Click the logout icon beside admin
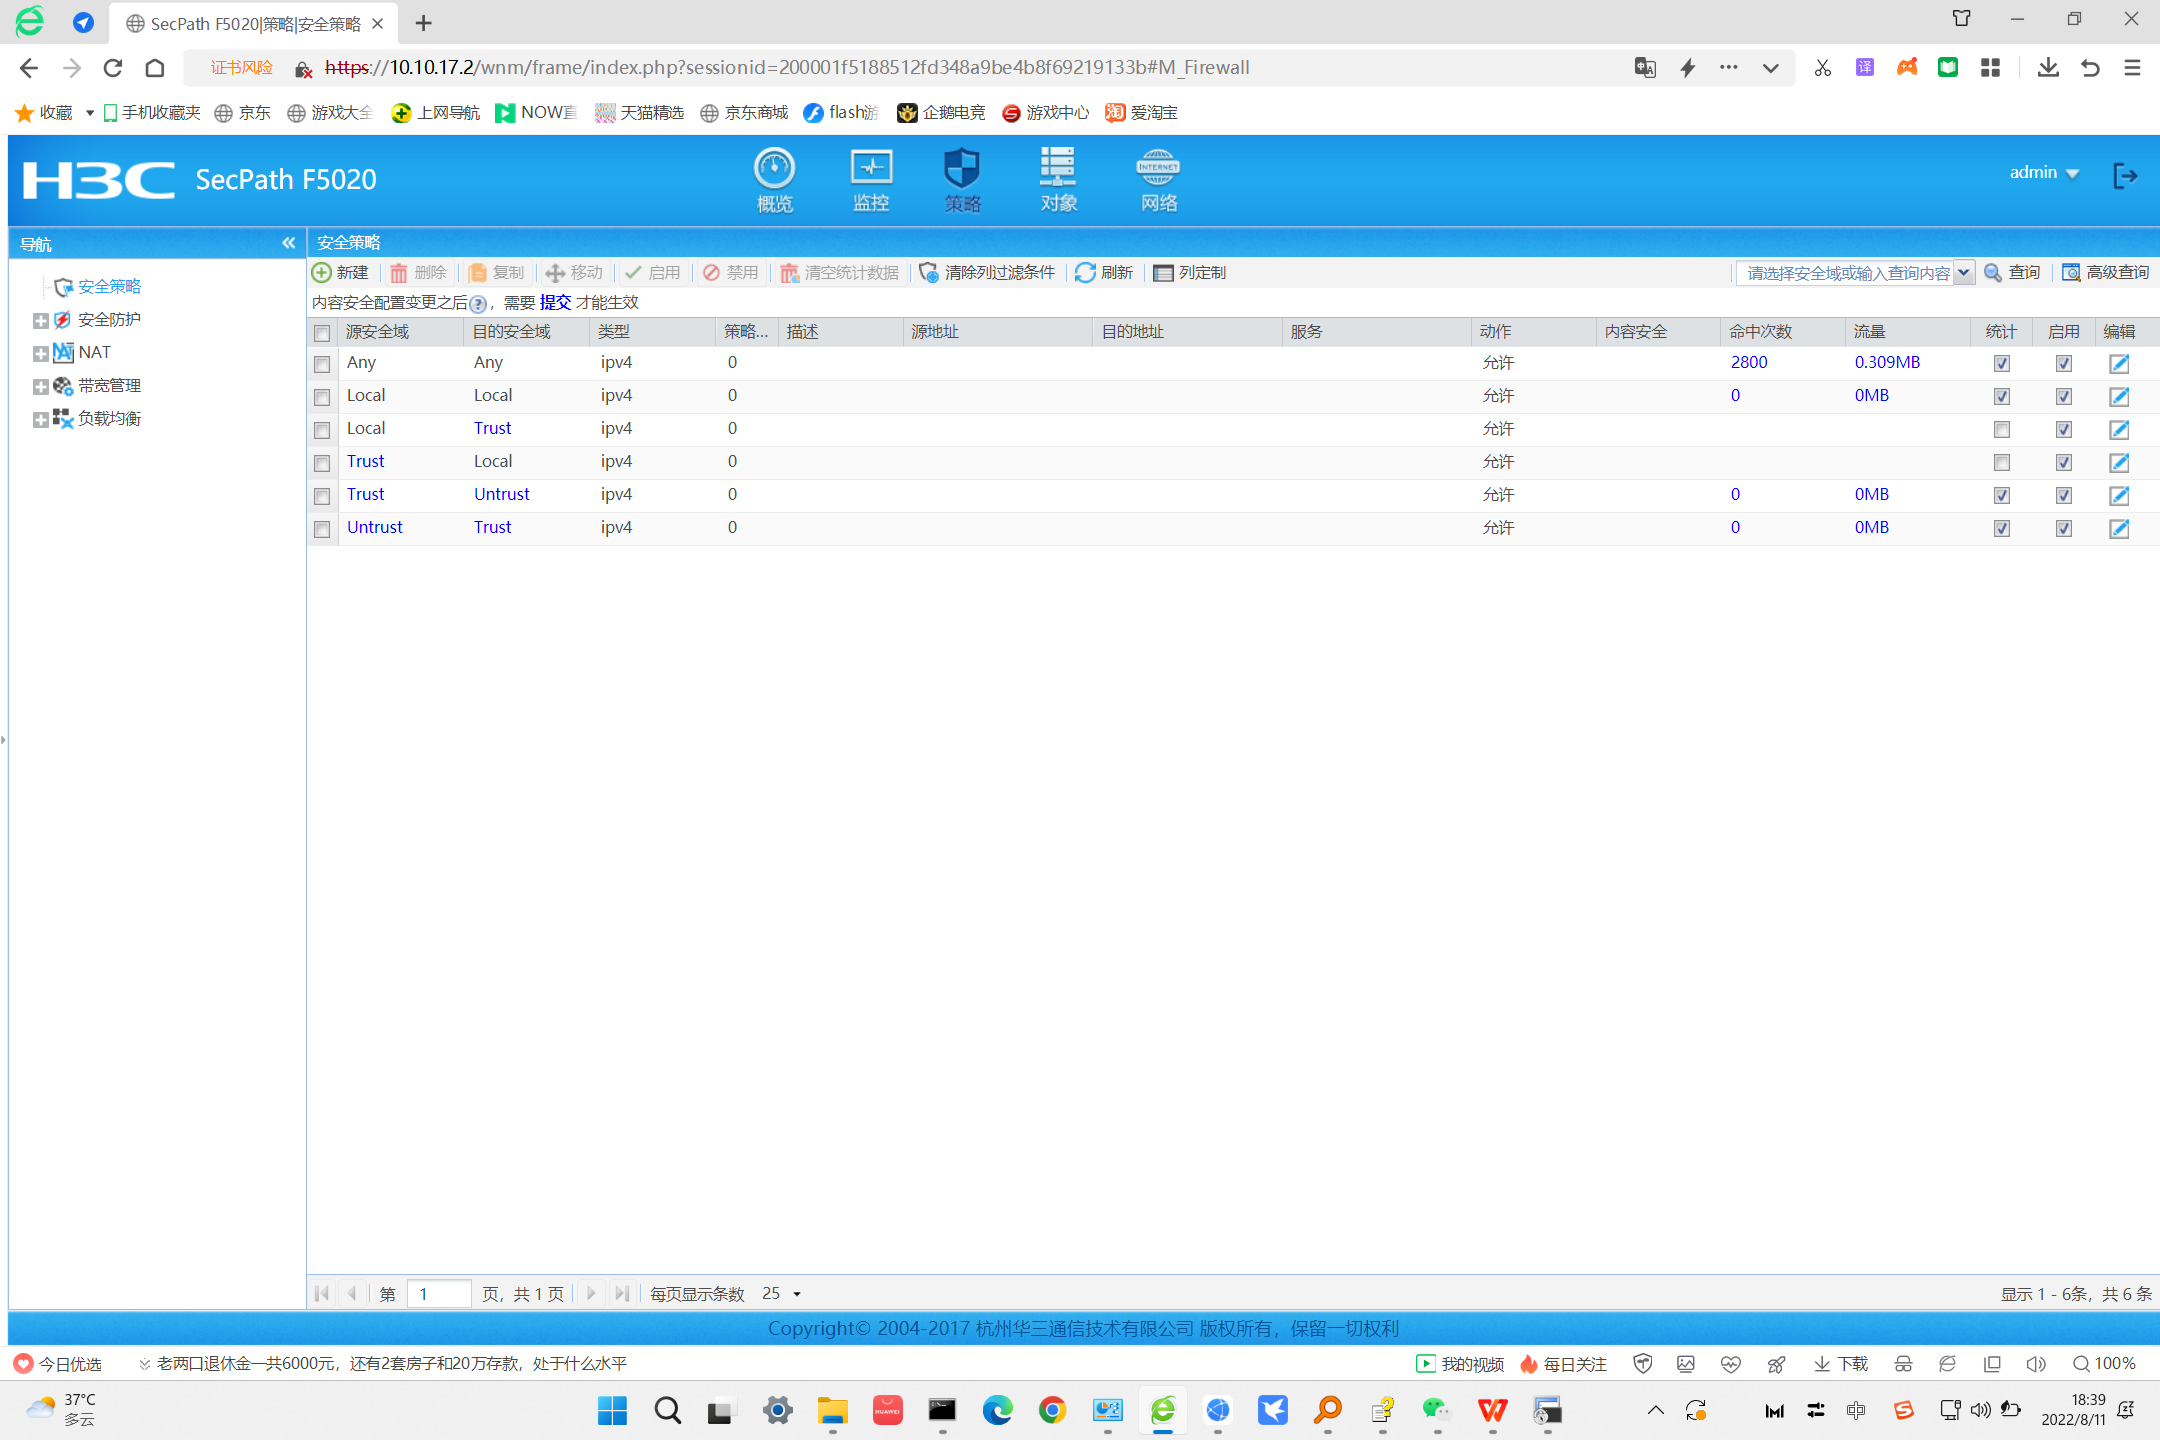Screen dimensions: 2160x1440 point(2124,176)
